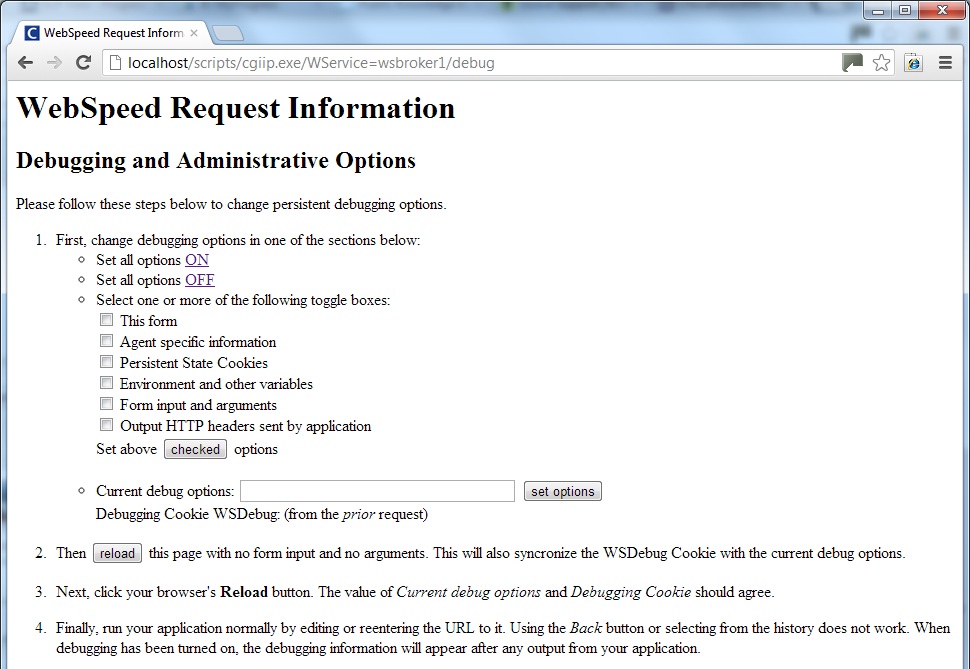Open the Chrome hamburger menu
Viewport: 970px width, 669px height.
pyautogui.click(x=945, y=62)
